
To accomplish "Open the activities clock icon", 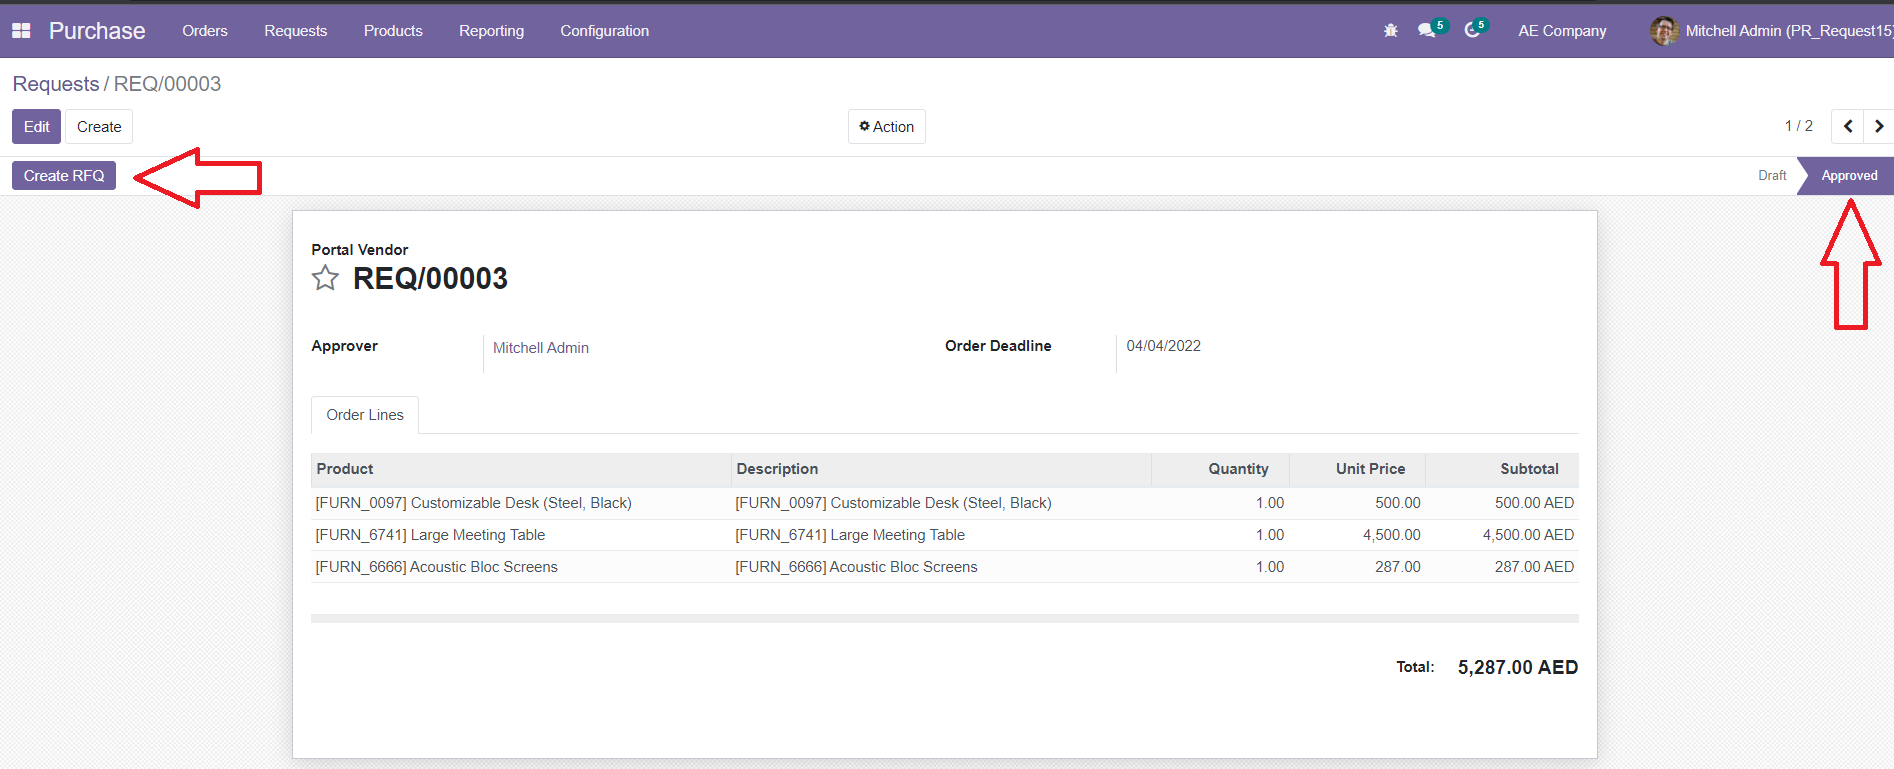I will click(x=1472, y=31).
